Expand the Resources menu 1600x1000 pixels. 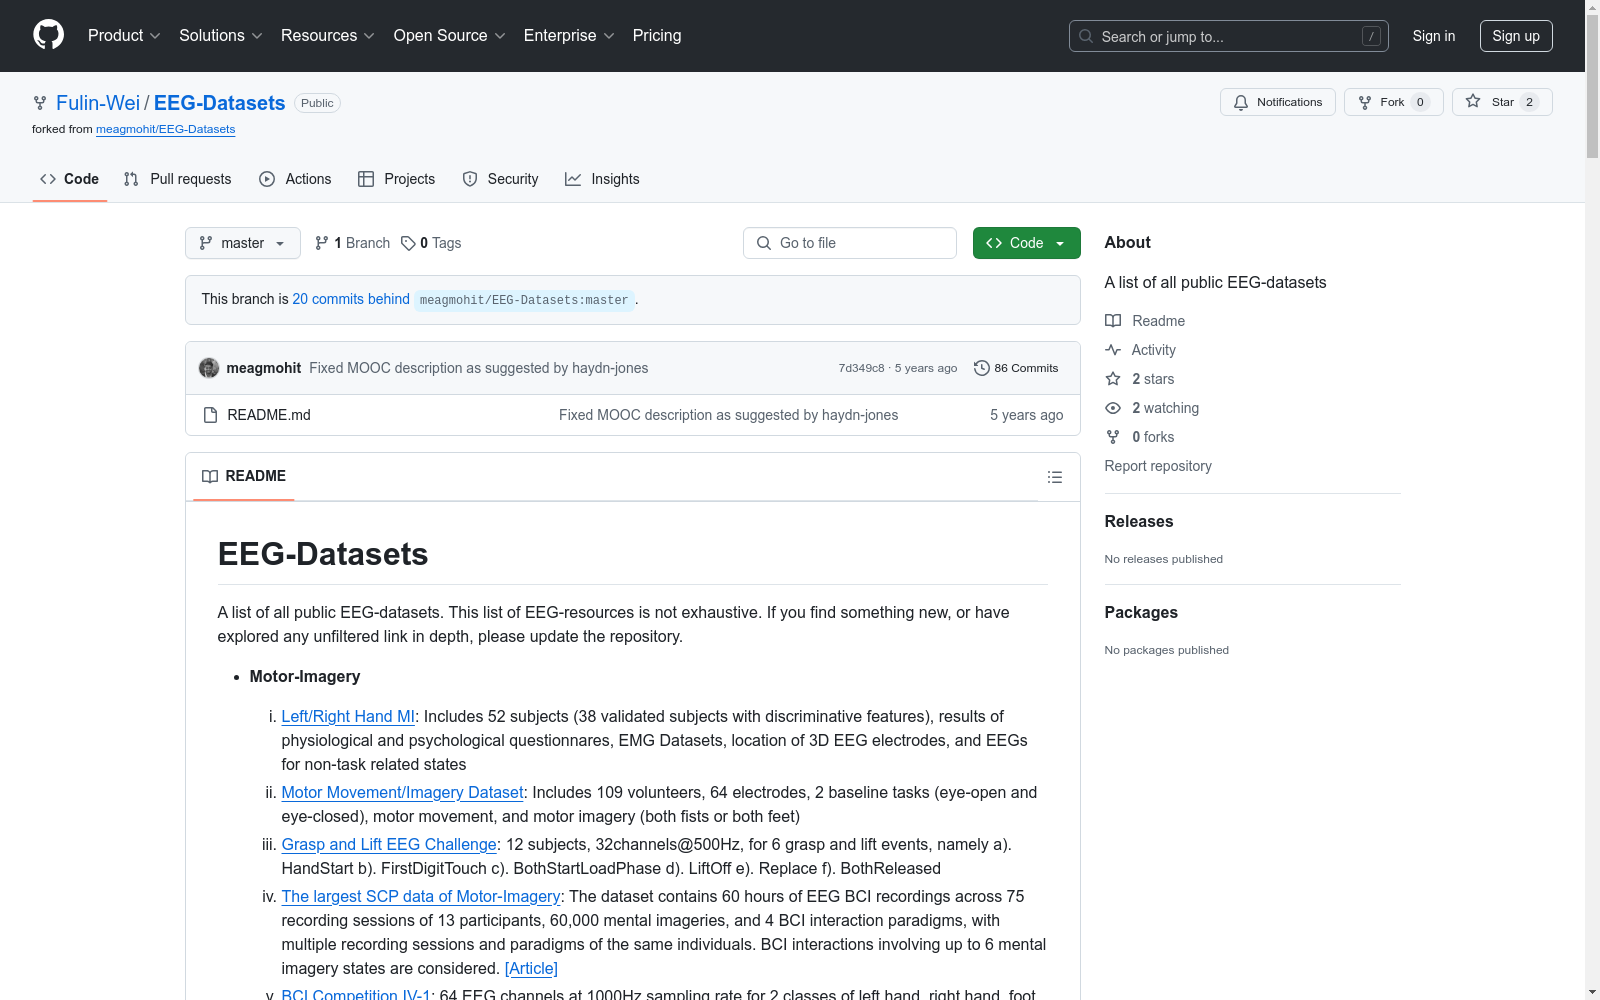pyautogui.click(x=328, y=36)
